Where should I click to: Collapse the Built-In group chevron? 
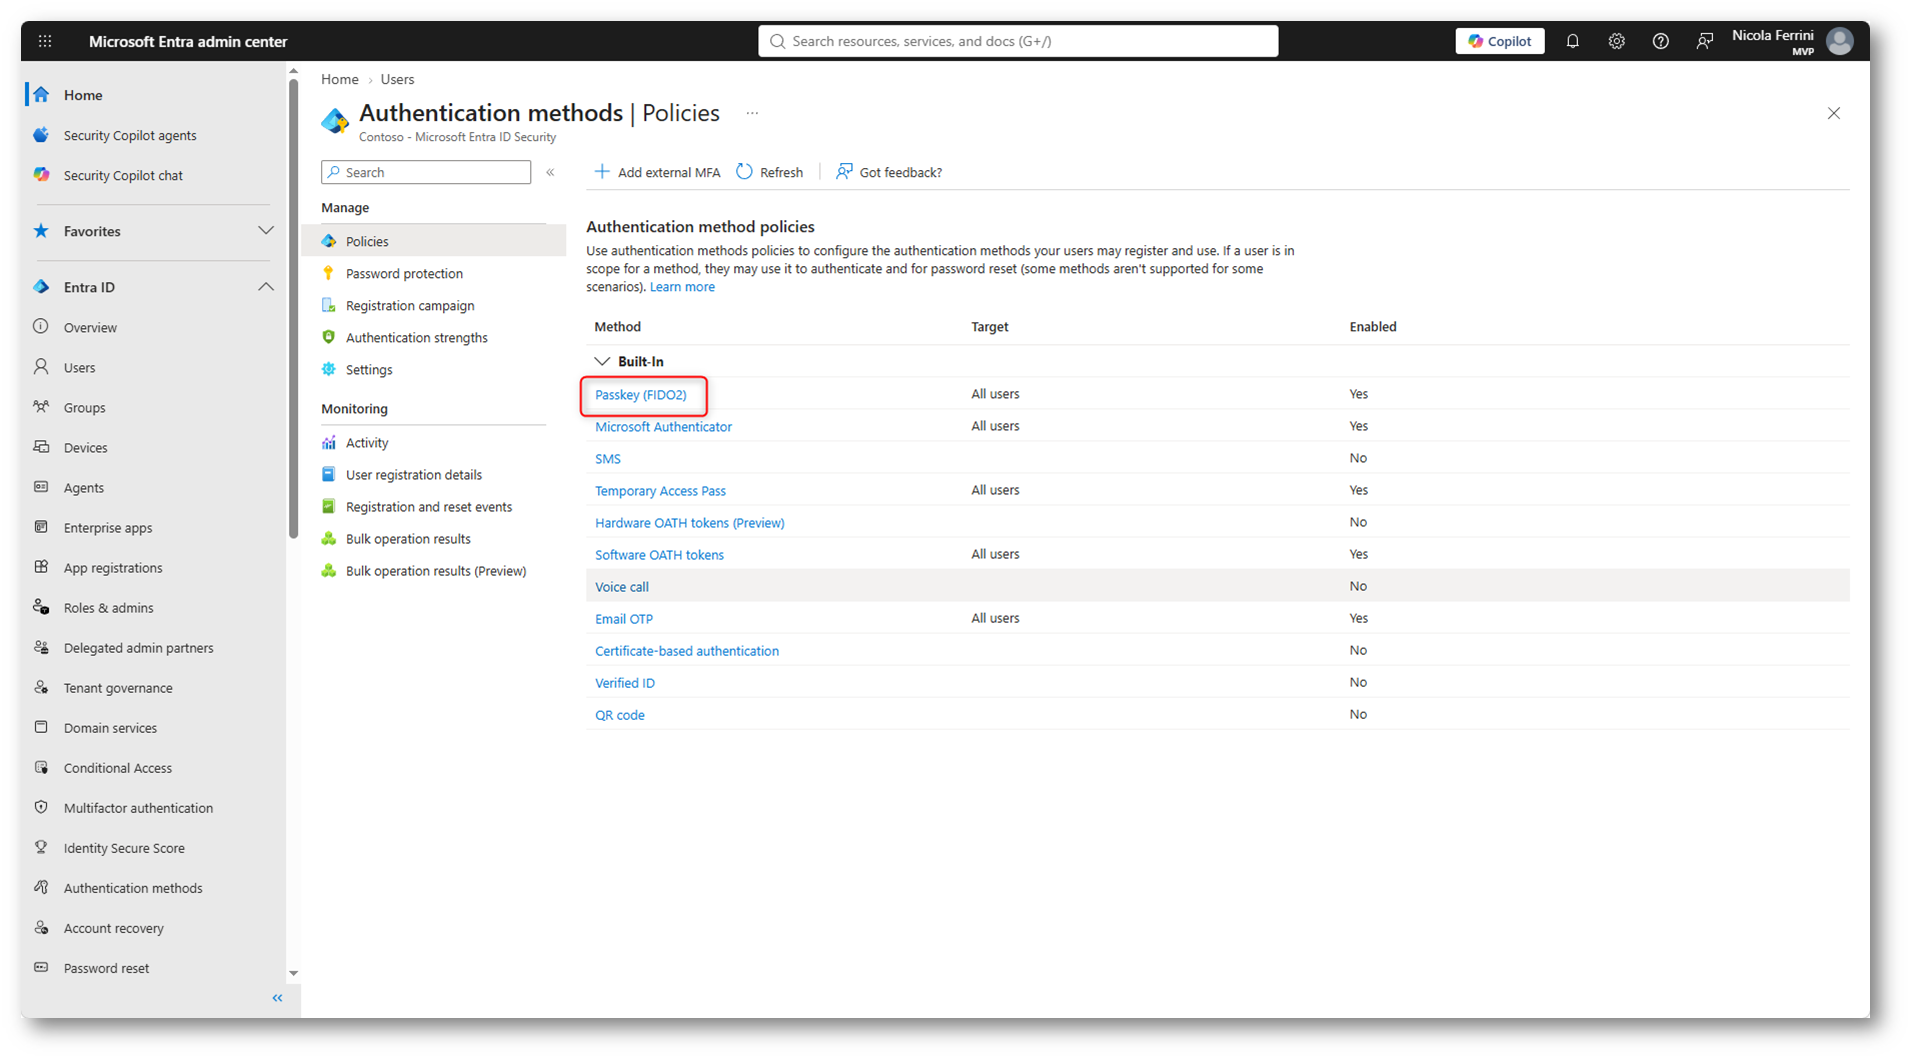click(602, 361)
